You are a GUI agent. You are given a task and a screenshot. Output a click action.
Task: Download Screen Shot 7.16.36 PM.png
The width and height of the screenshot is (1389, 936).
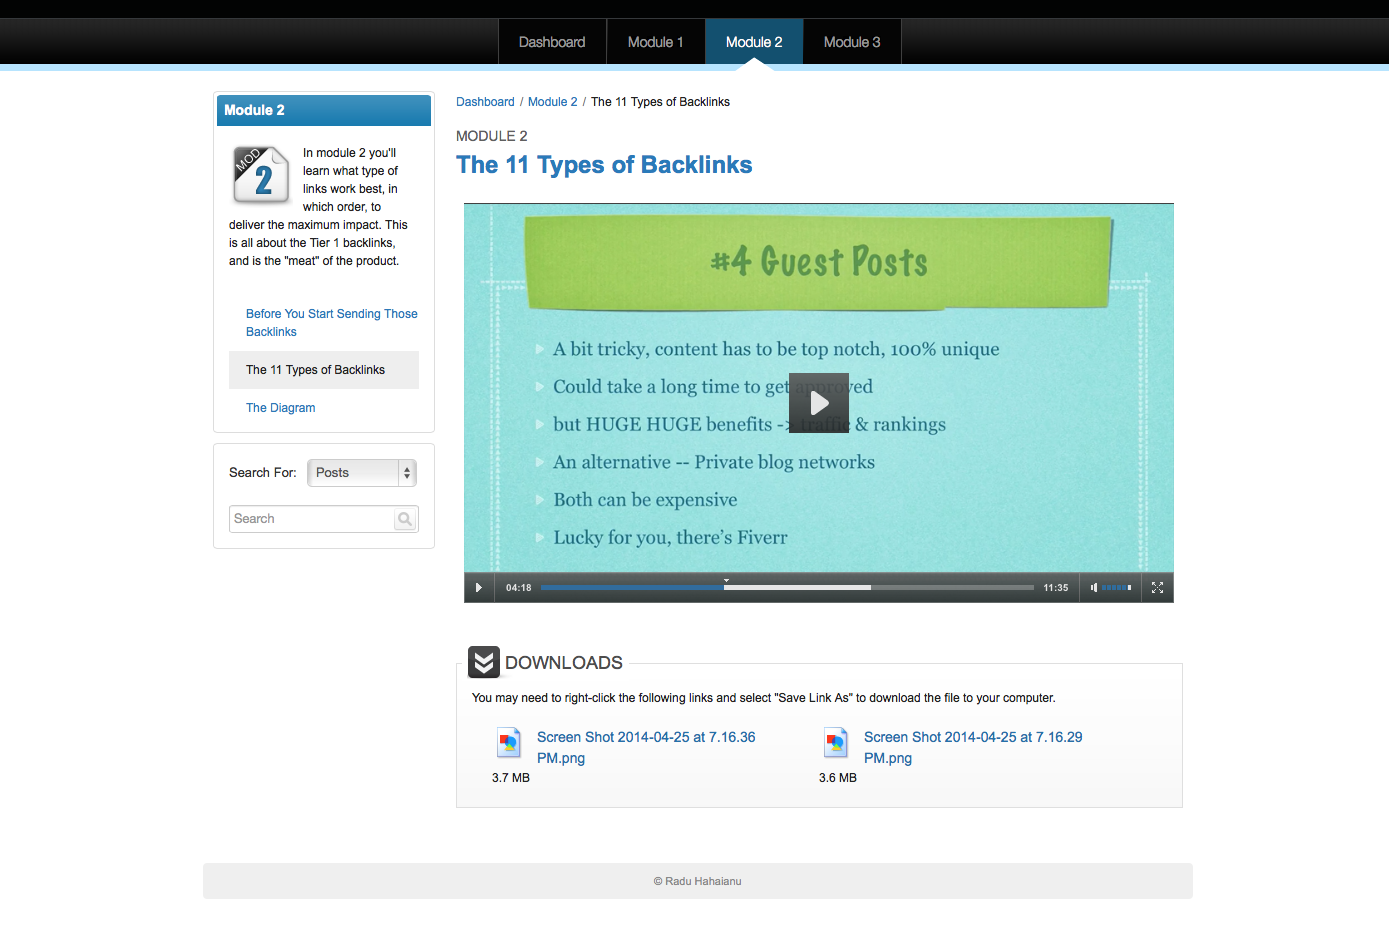coord(645,747)
